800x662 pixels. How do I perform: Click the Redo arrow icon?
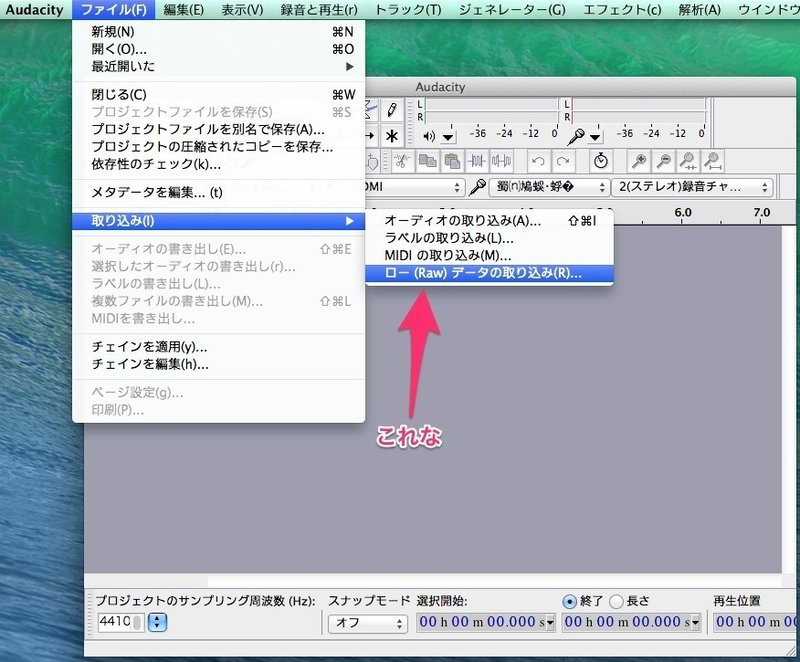pos(563,162)
